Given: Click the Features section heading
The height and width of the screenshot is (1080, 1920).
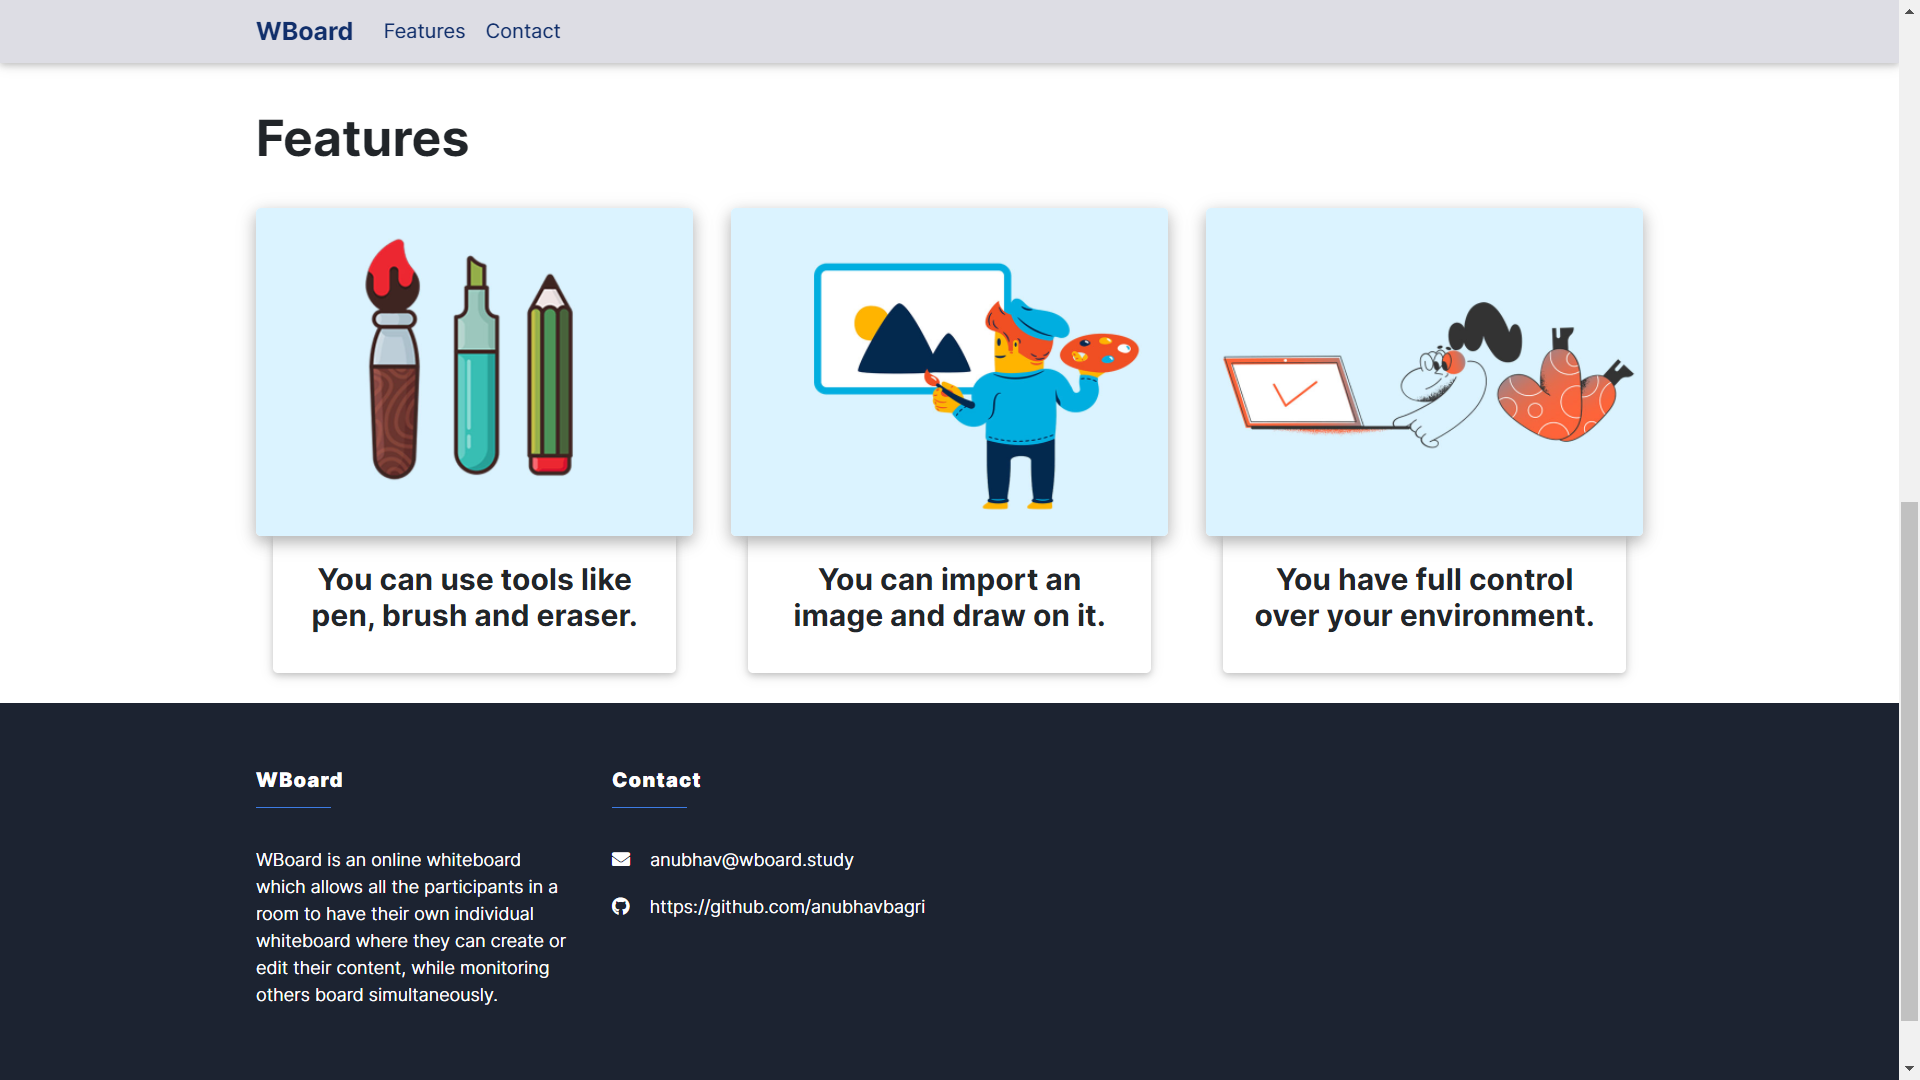Looking at the screenshot, I should pos(362,138).
